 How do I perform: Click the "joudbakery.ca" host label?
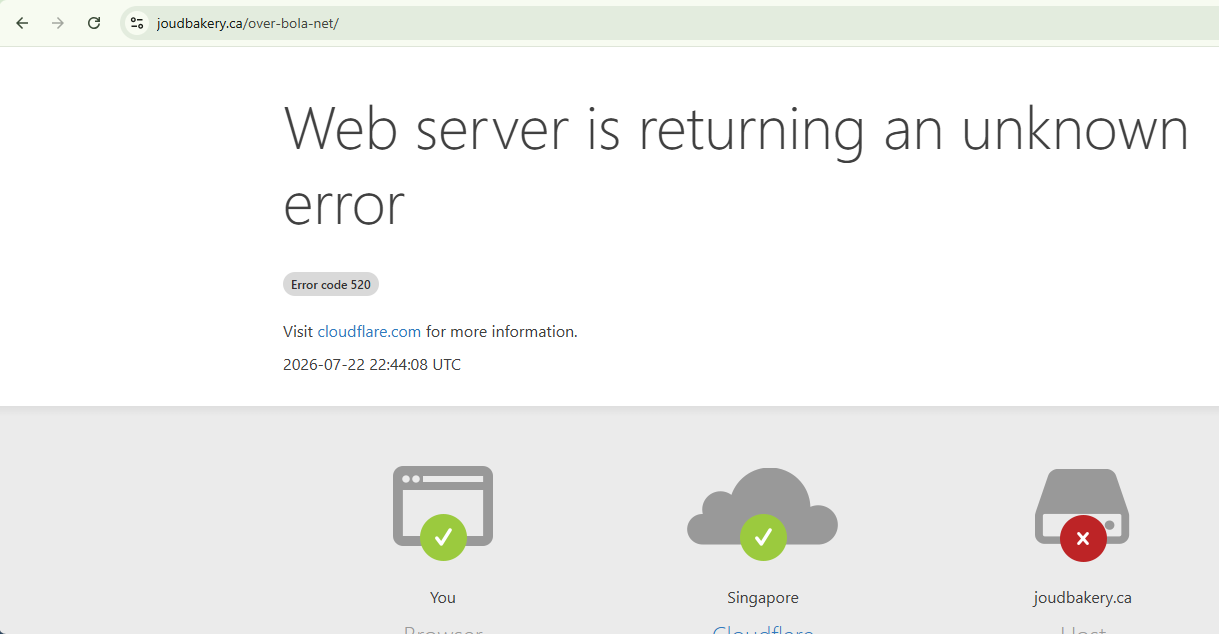pyautogui.click(x=1082, y=598)
